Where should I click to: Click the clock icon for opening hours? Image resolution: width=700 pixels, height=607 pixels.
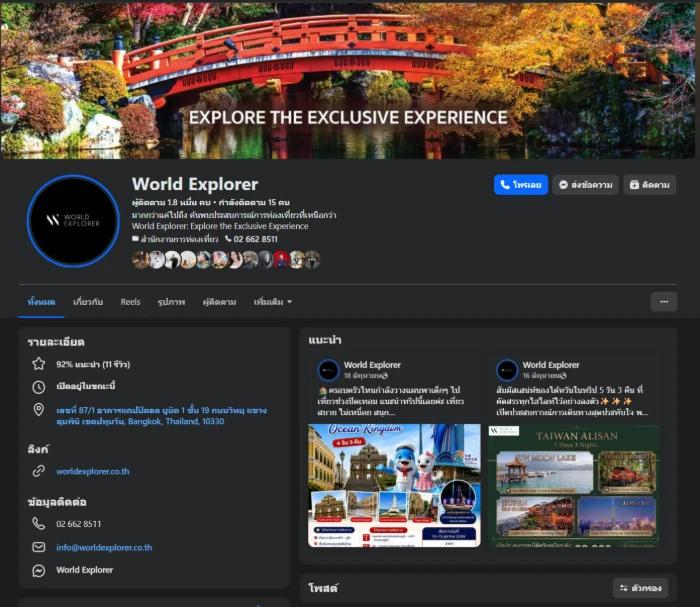click(x=39, y=387)
